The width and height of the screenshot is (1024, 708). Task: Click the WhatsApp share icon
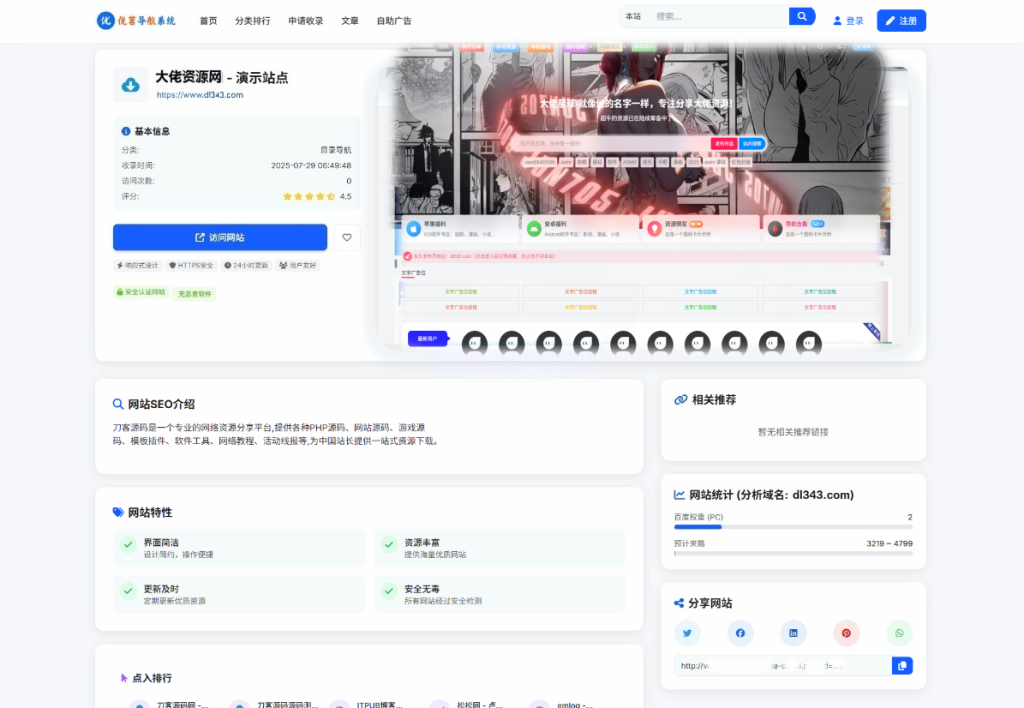click(x=899, y=632)
